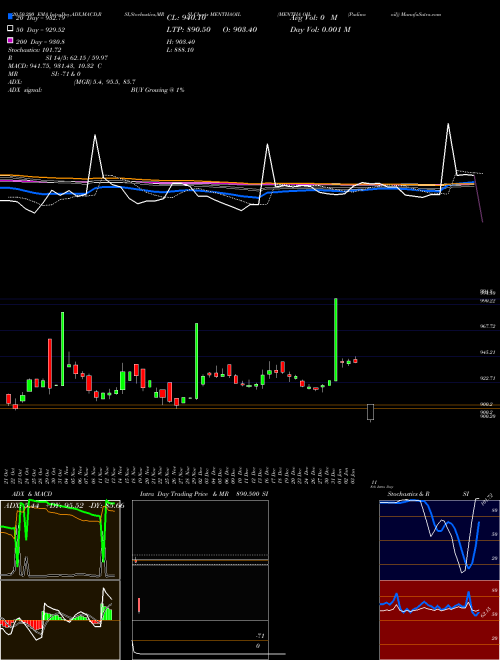Click the white 50 Day EMA legend swatch

(11, 29)
